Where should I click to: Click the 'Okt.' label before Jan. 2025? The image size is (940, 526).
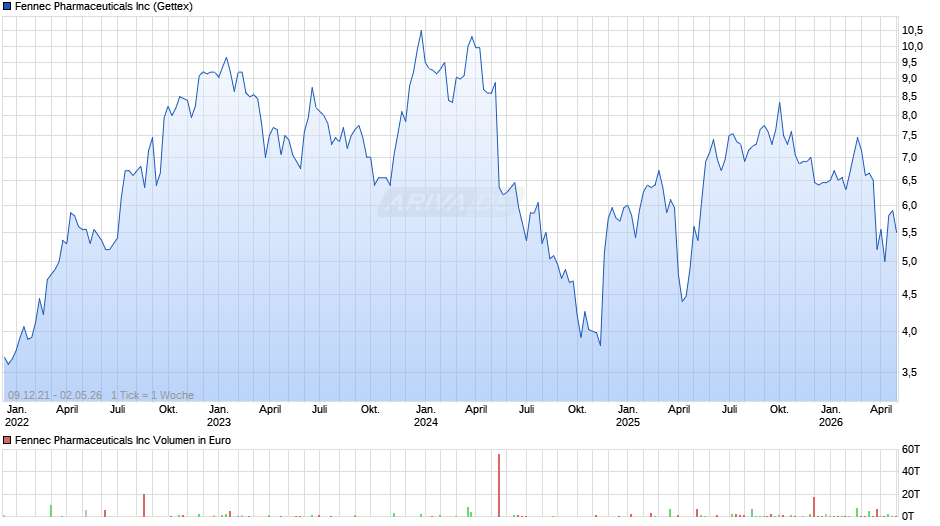click(577, 410)
